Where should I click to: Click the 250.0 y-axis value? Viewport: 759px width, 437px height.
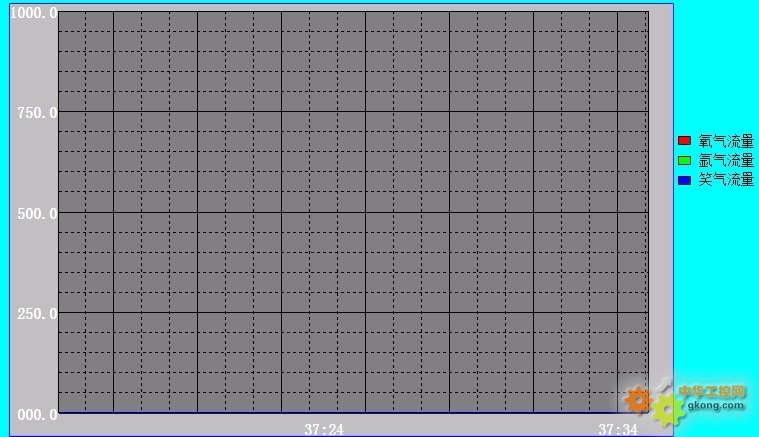click(x=37, y=314)
